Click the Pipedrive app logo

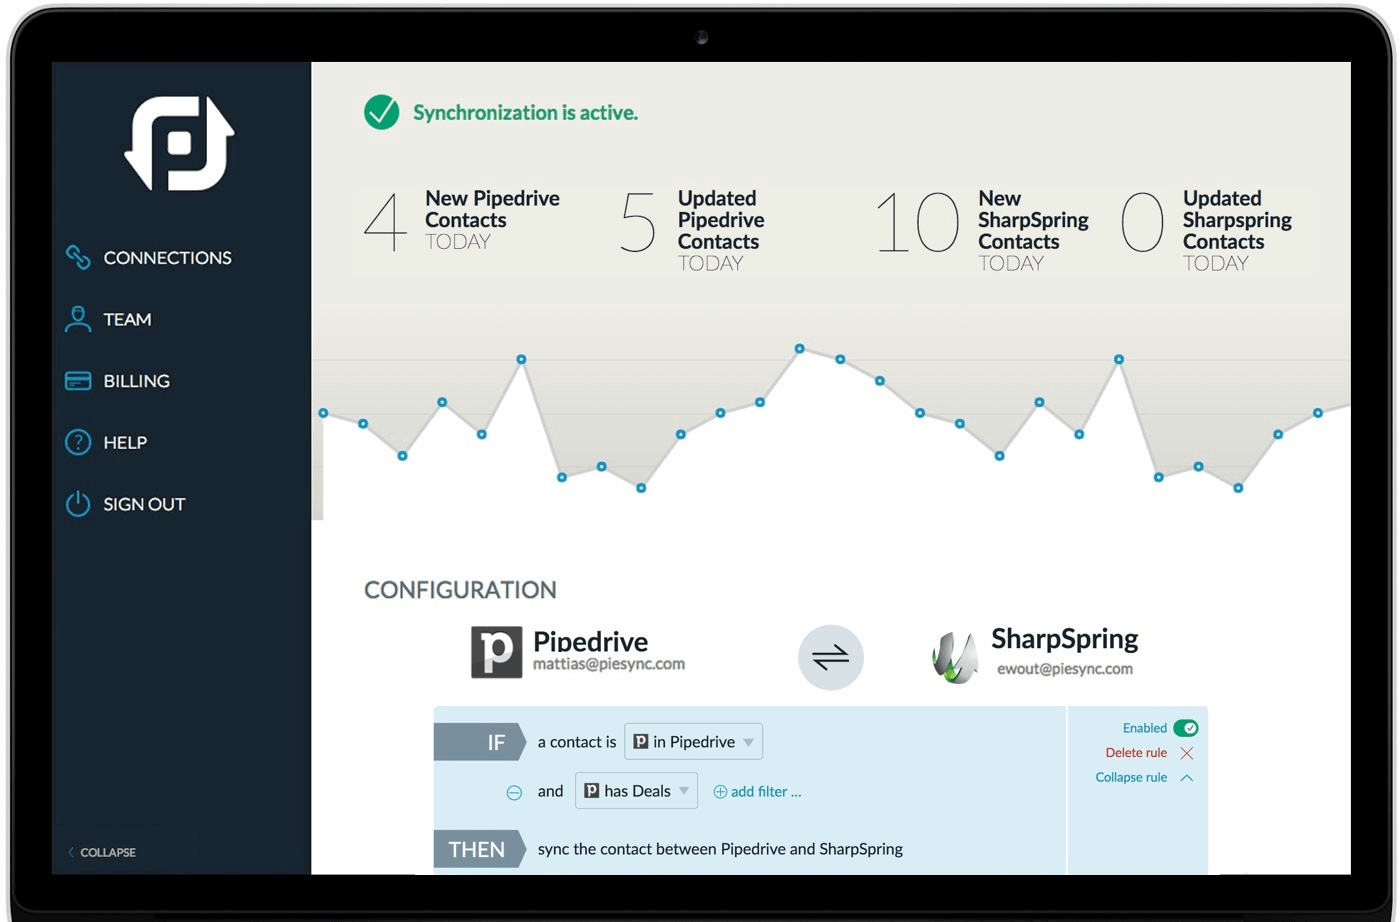(x=496, y=652)
